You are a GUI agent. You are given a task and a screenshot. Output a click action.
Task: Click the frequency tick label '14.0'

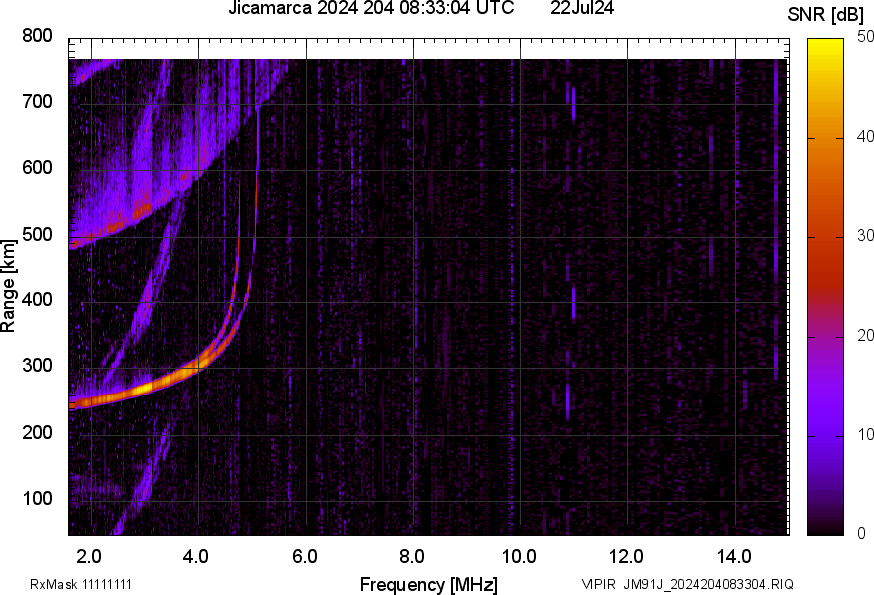point(734,557)
